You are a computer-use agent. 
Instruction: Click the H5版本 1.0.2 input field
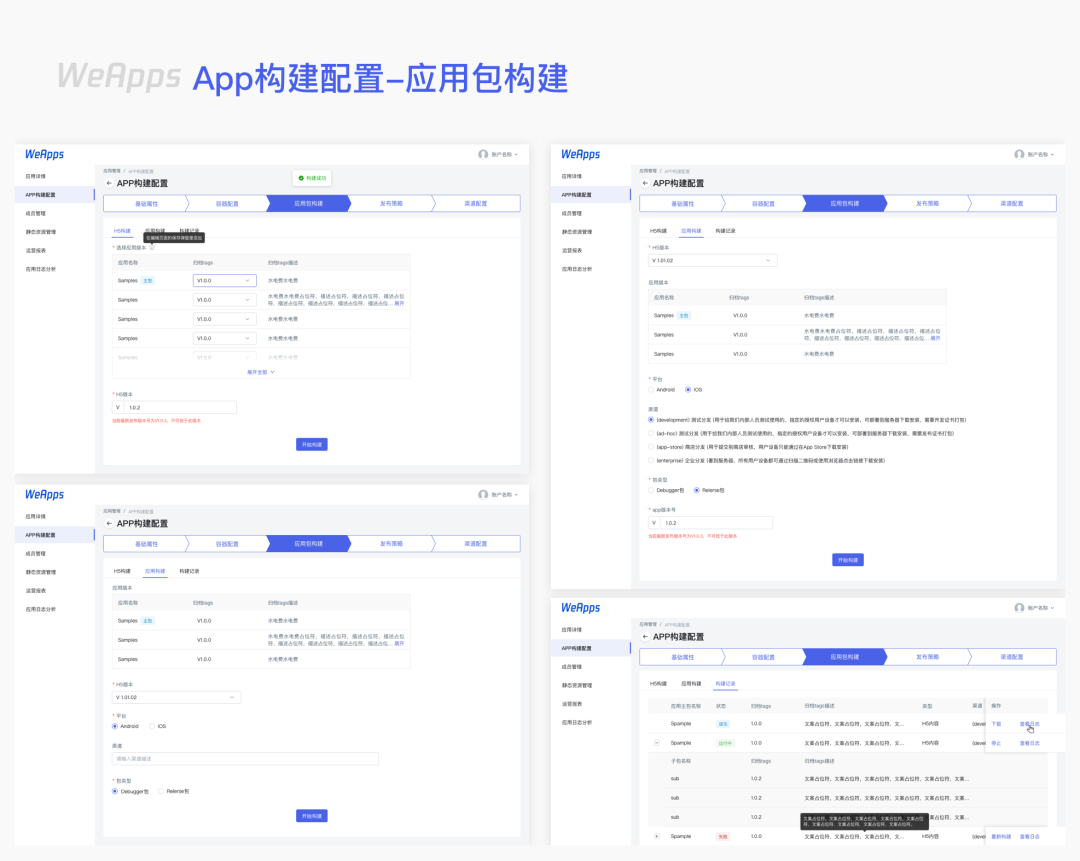pyautogui.click(x=174, y=407)
